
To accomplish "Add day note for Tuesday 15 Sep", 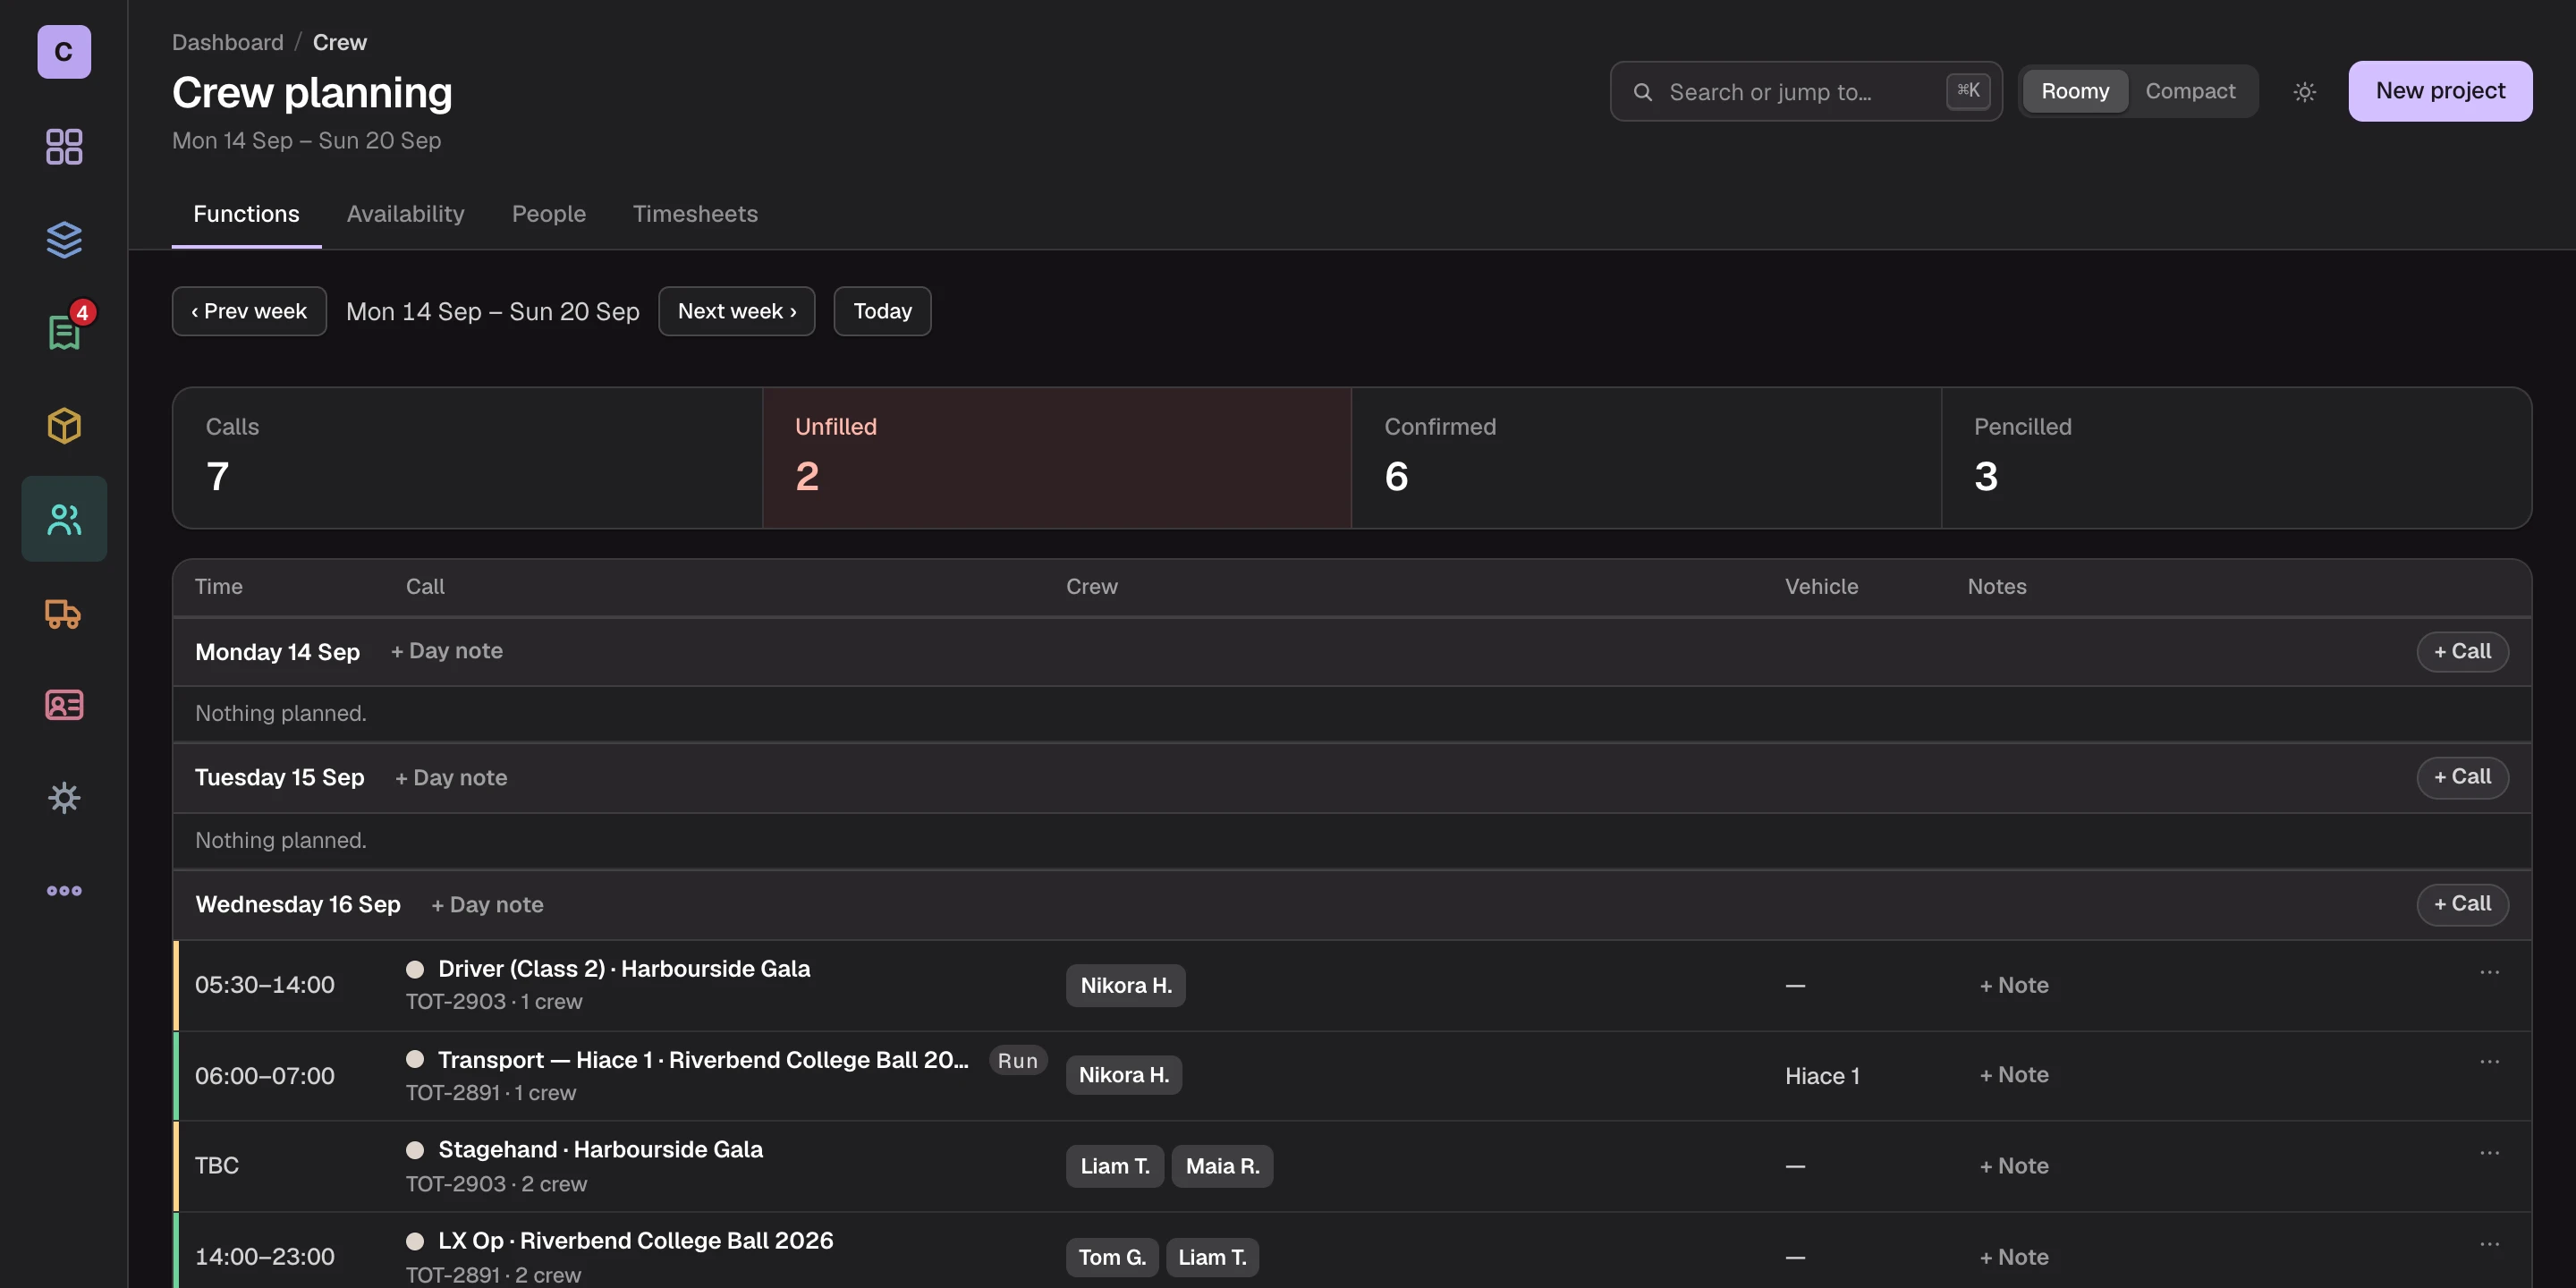I will point(451,778).
